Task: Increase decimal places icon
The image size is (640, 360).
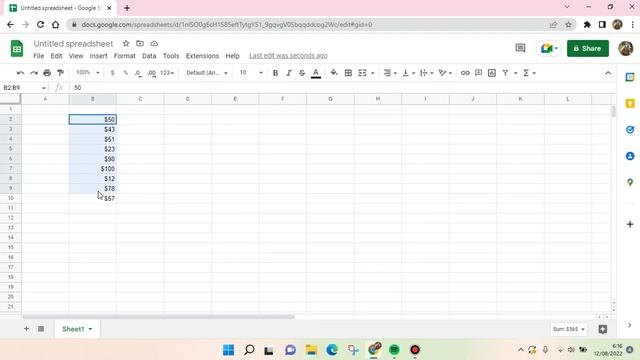Action: pos(151,73)
